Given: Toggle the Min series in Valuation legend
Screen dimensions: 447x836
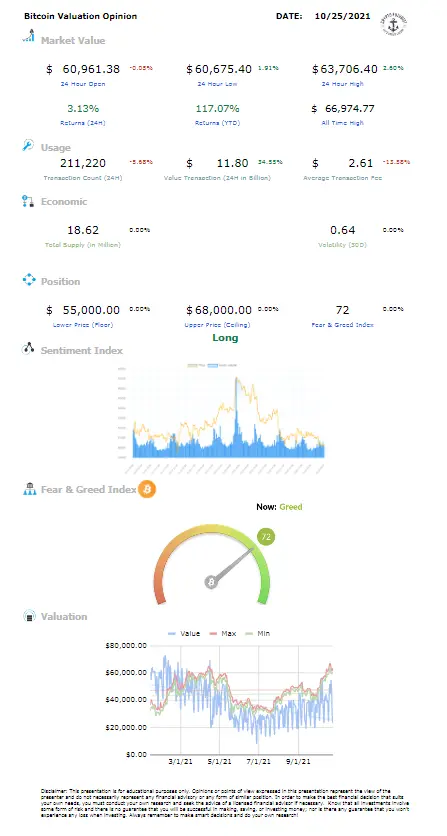Looking at the screenshot, I should (259, 633).
